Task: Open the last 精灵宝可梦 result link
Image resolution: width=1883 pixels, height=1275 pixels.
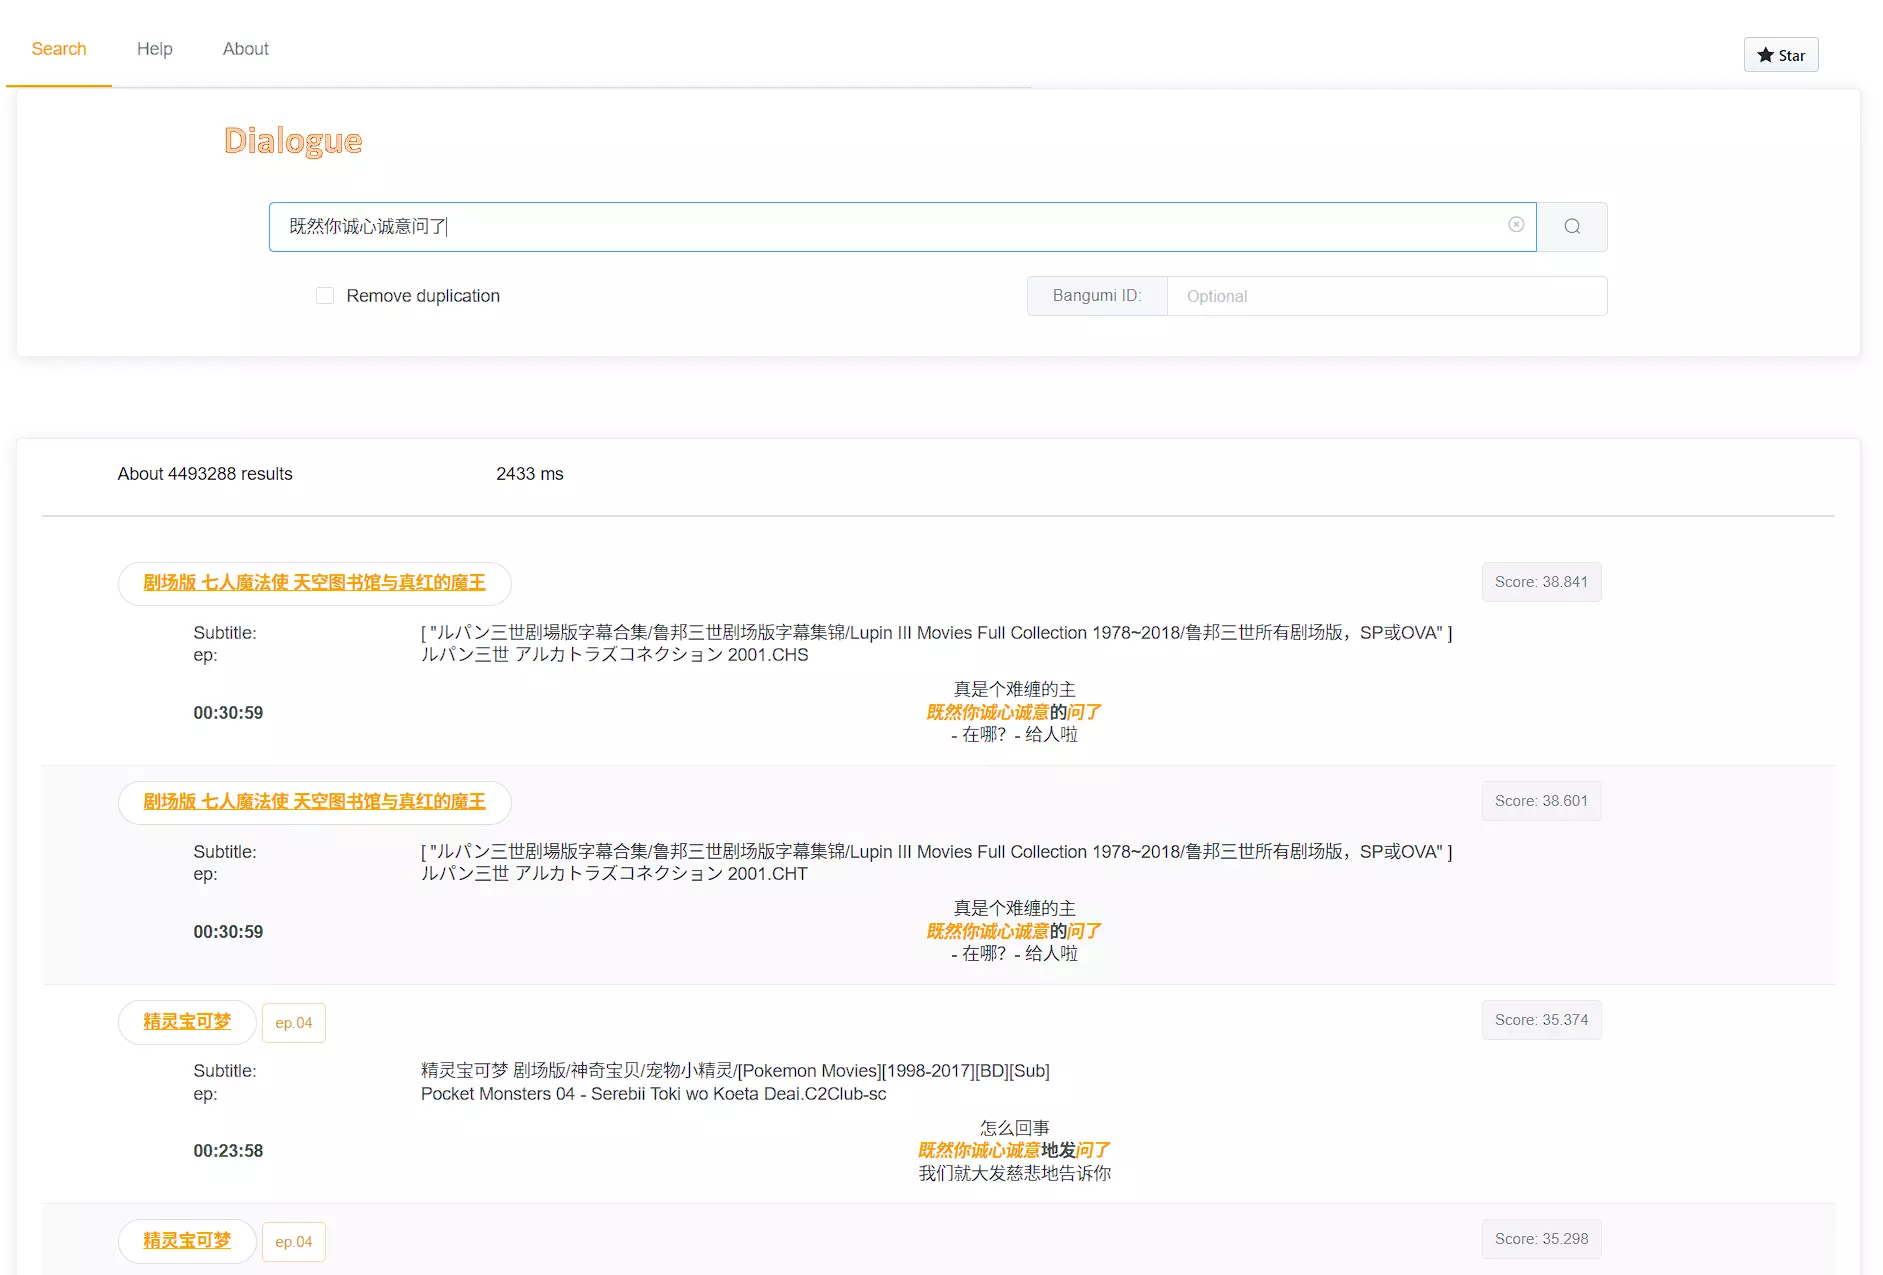Action: click(x=187, y=1240)
